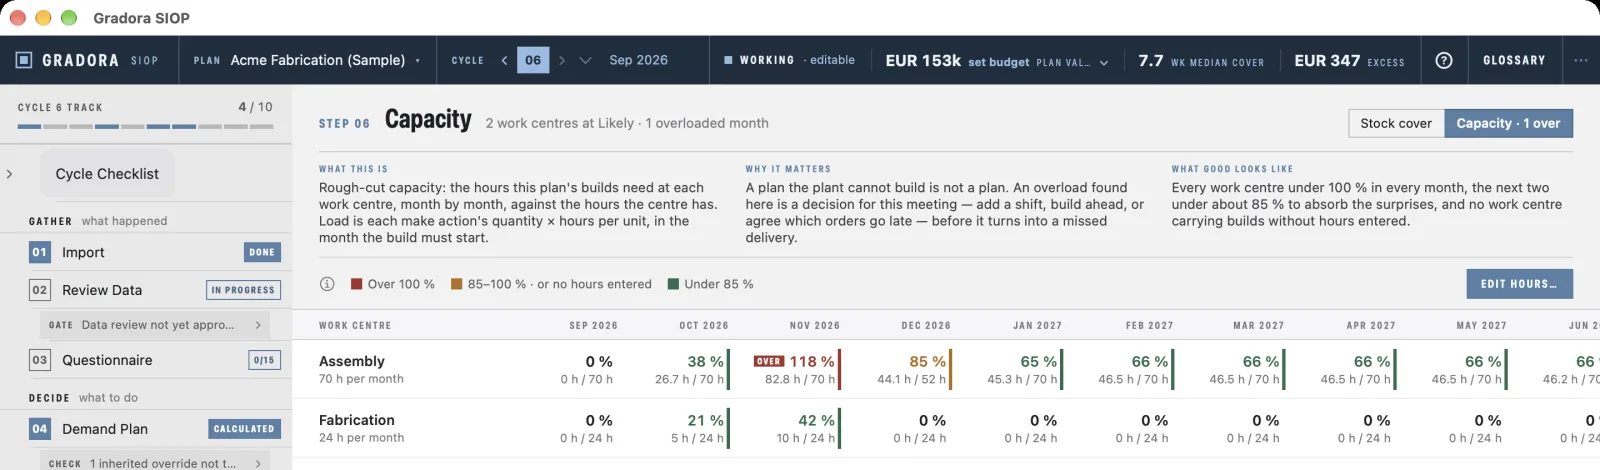Click the red Over 100 % legend swatch
Viewport: 1600px width, 470px height.
(356, 284)
